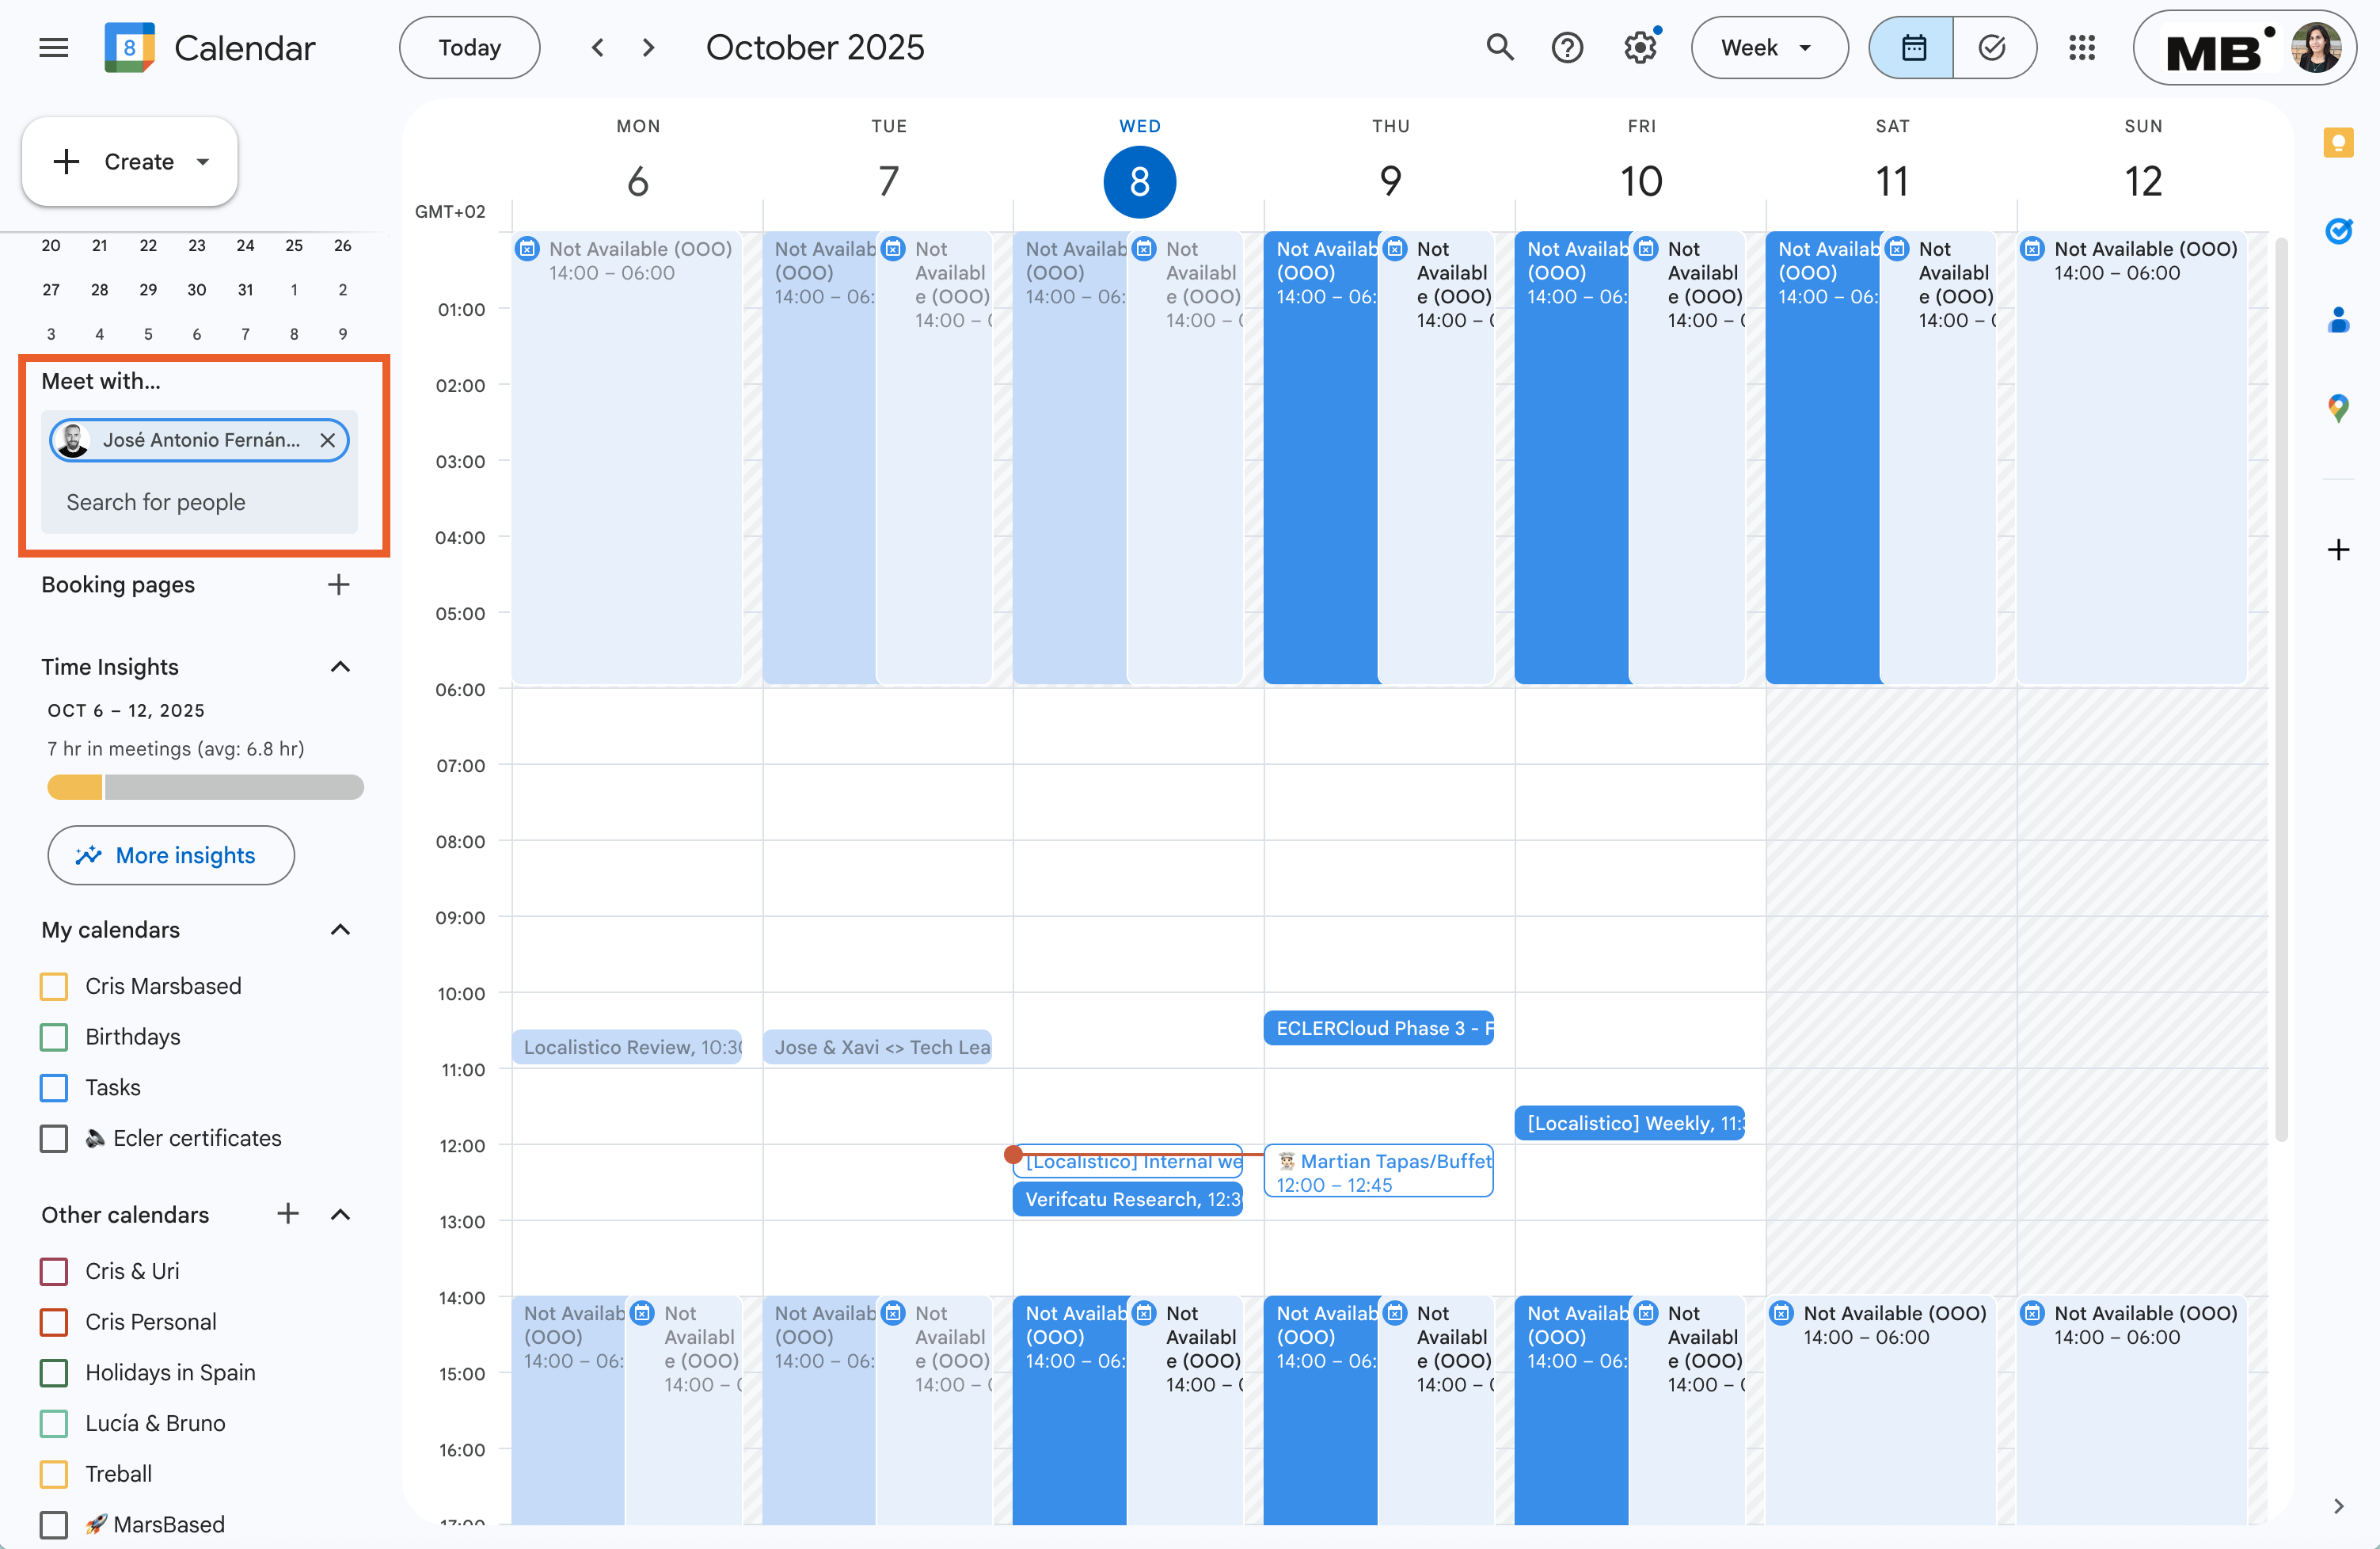Click the Search for people field

coord(199,502)
